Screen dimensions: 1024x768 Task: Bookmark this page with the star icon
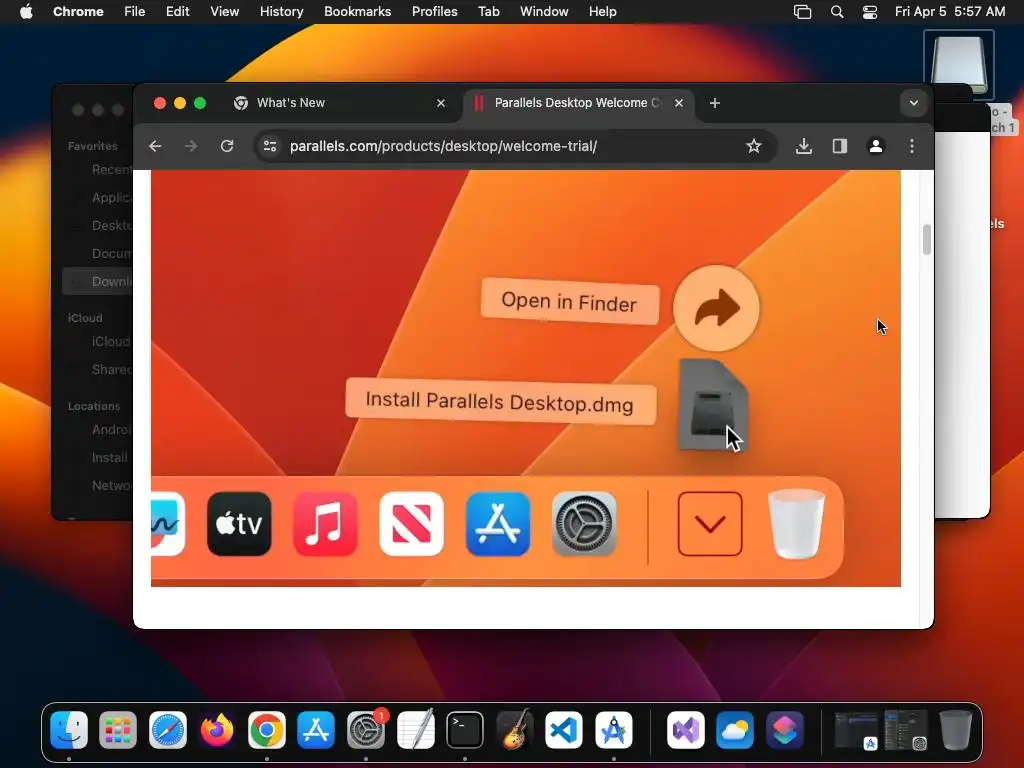(754, 146)
